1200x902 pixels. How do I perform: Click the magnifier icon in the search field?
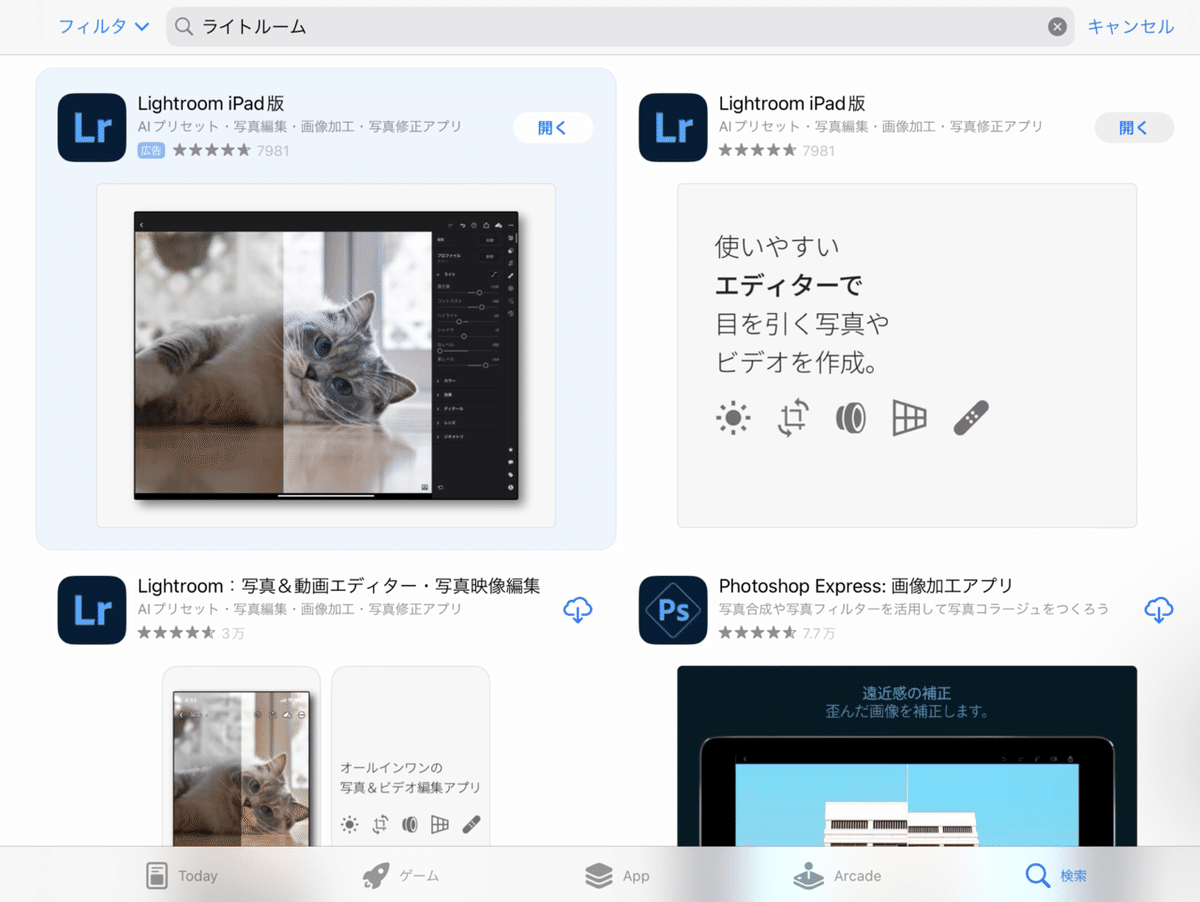tap(184, 27)
